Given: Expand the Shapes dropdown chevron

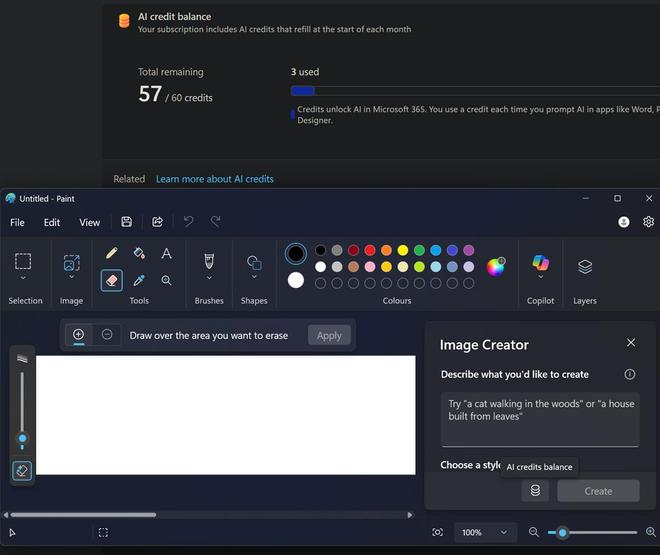Looking at the screenshot, I should tap(254, 276).
